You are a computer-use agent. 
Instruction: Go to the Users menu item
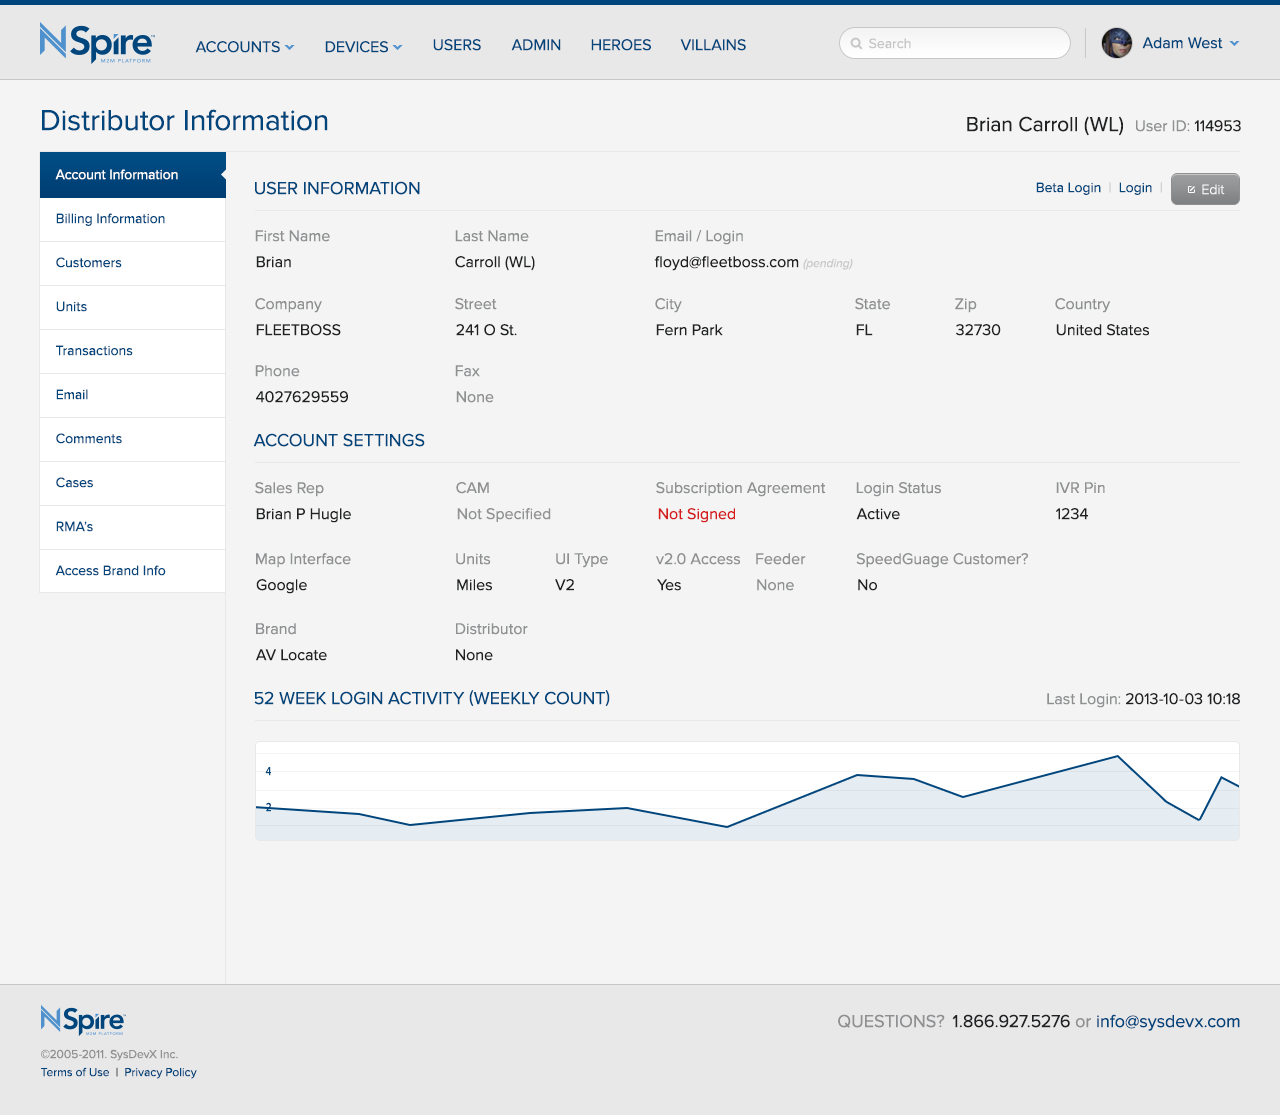456,45
